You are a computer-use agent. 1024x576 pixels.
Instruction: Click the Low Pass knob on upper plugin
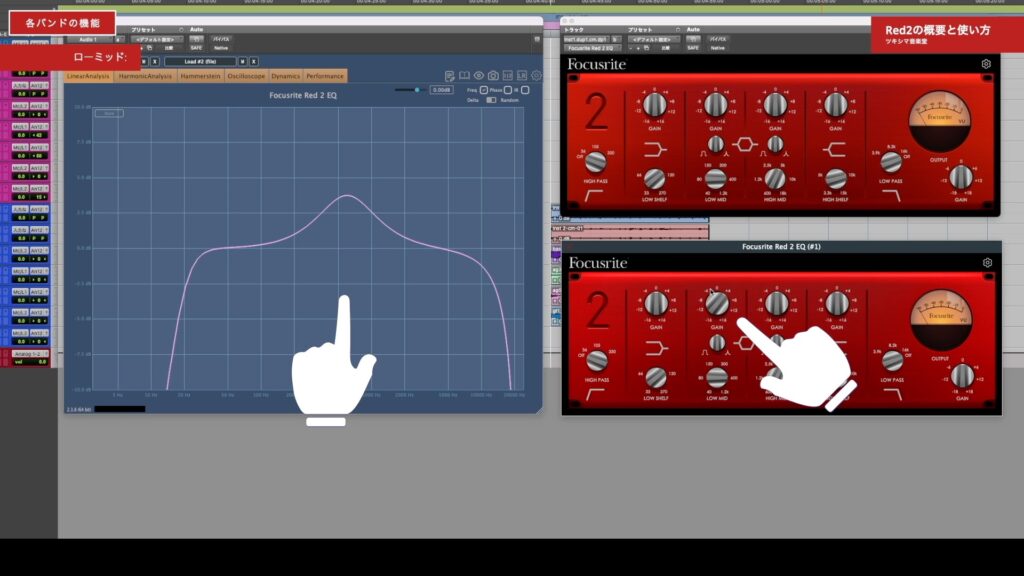pyautogui.click(x=891, y=163)
